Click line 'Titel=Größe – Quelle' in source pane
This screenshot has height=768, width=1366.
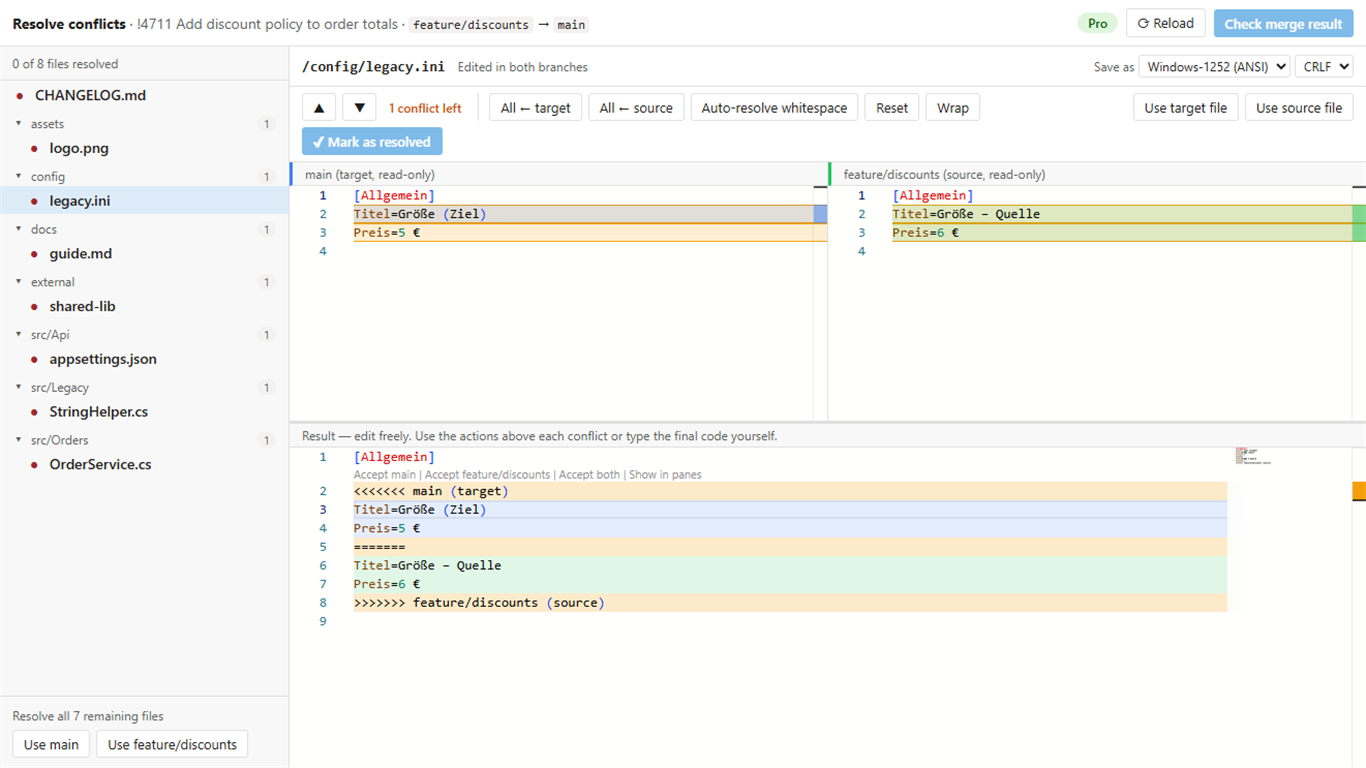966,214
